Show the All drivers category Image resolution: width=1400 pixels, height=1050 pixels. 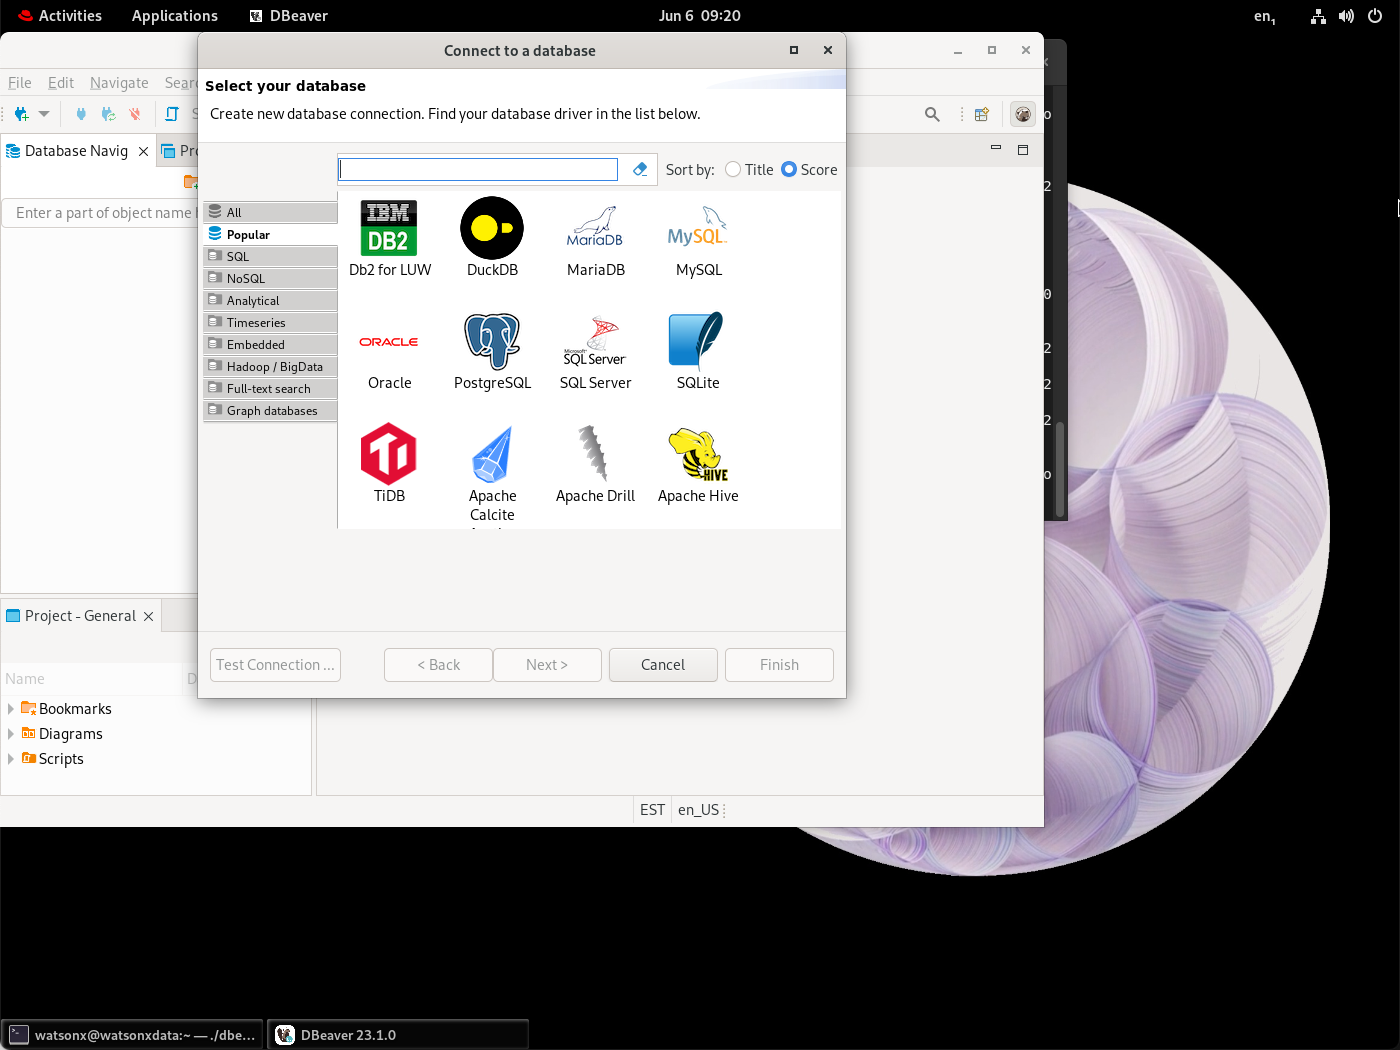270,212
